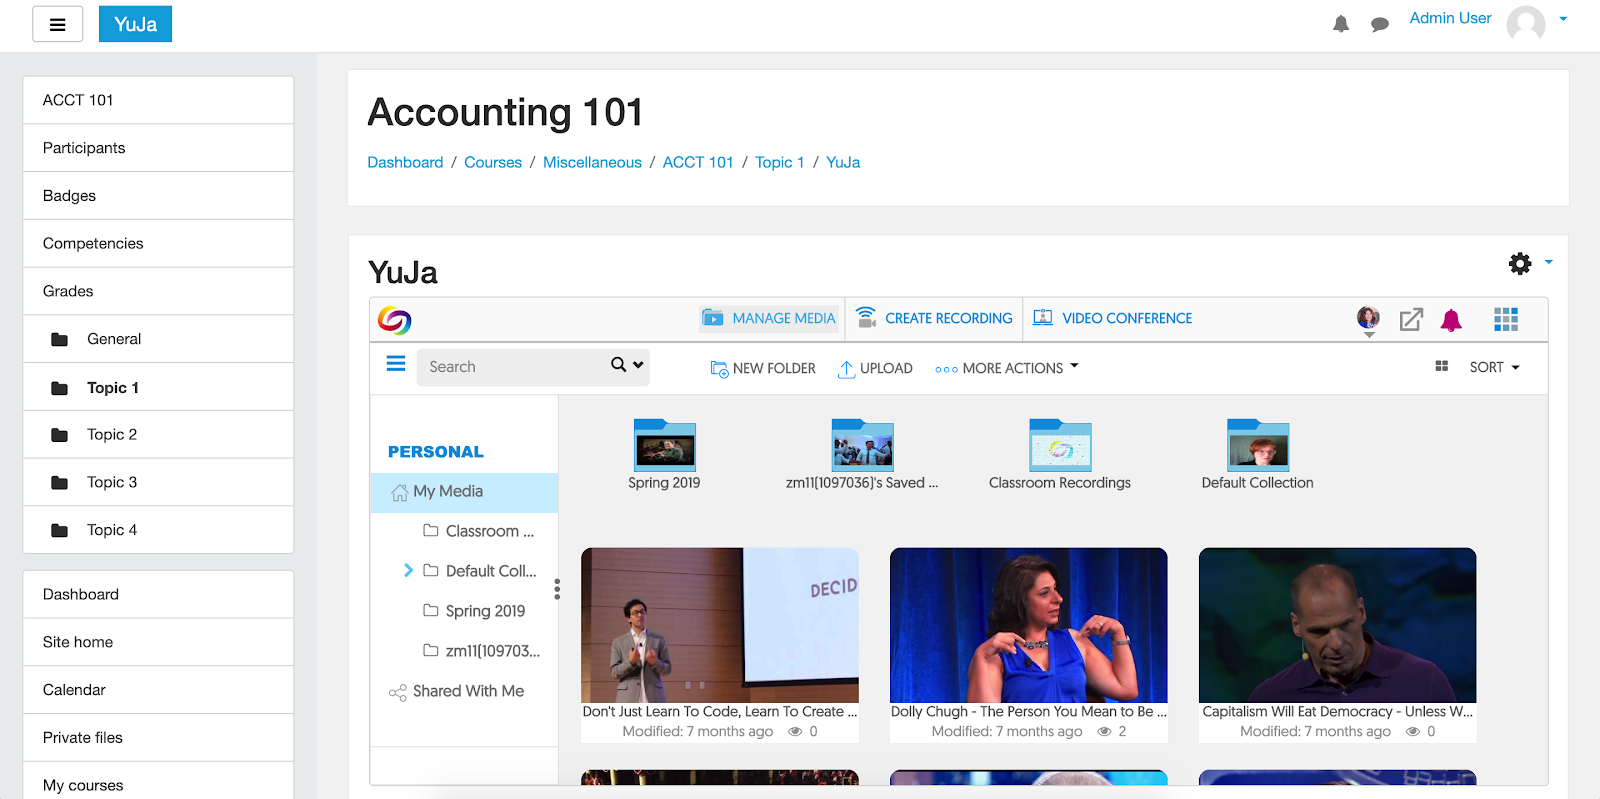The image size is (1600, 799).
Task: Open the Dolly Chugh video thumbnail
Action: tap(1029, 625)
